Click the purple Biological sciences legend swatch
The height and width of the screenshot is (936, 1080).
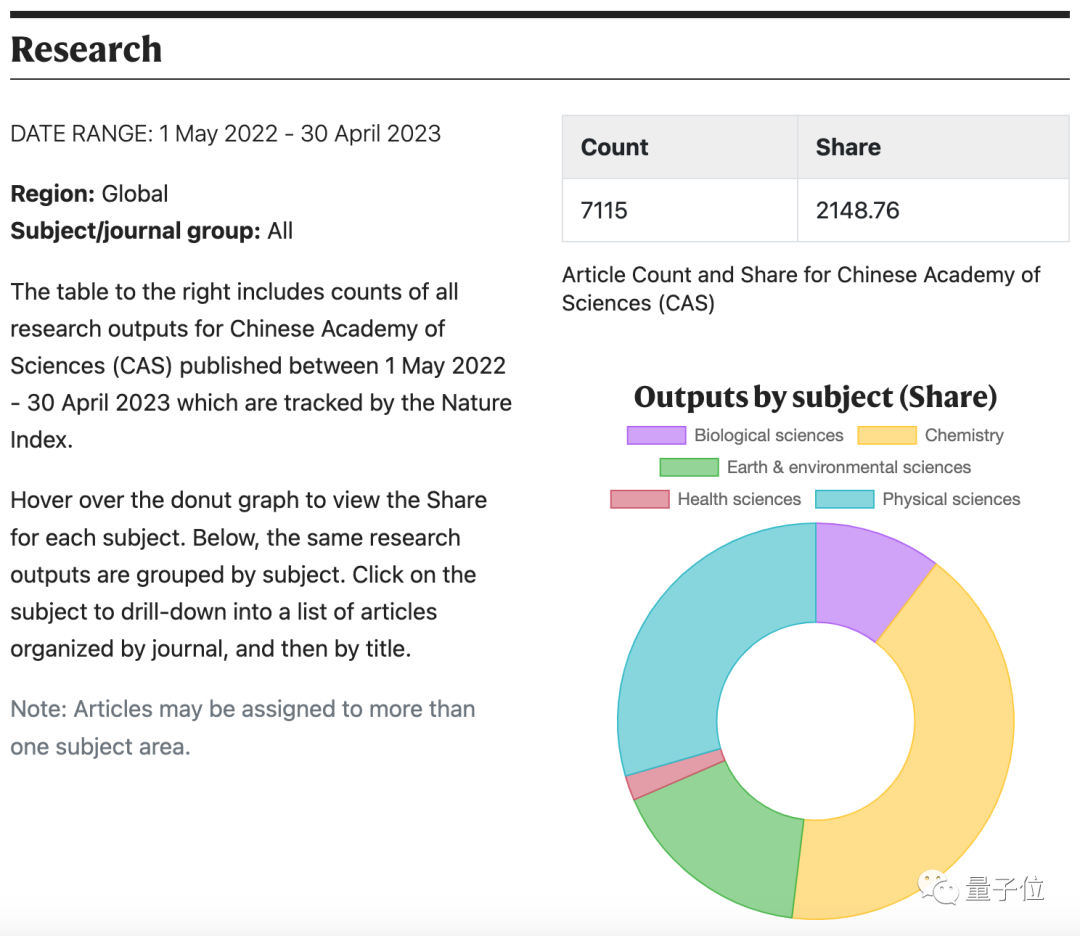[656, 436]
